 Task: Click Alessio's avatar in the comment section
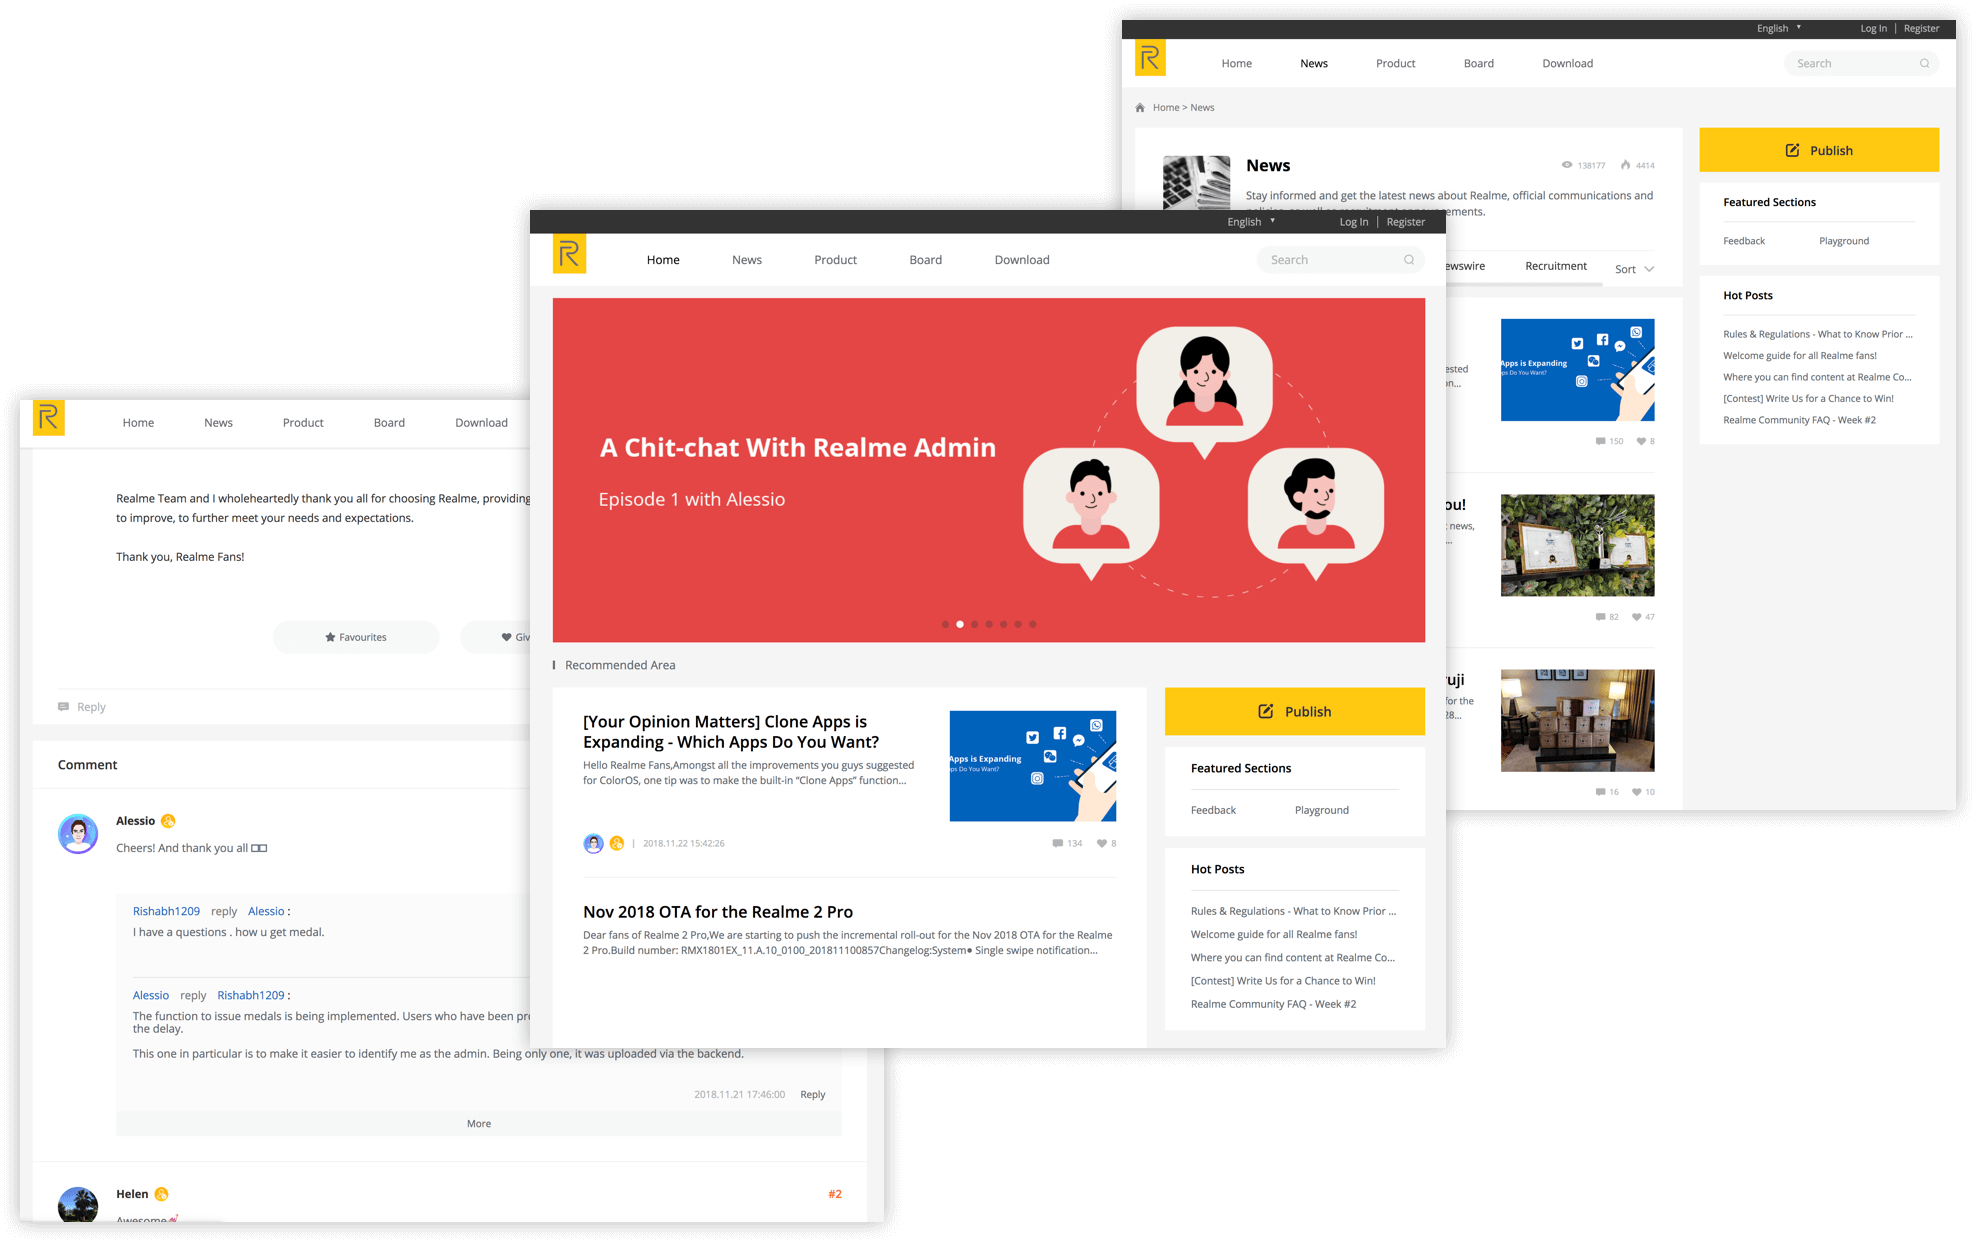pos(78,834)
